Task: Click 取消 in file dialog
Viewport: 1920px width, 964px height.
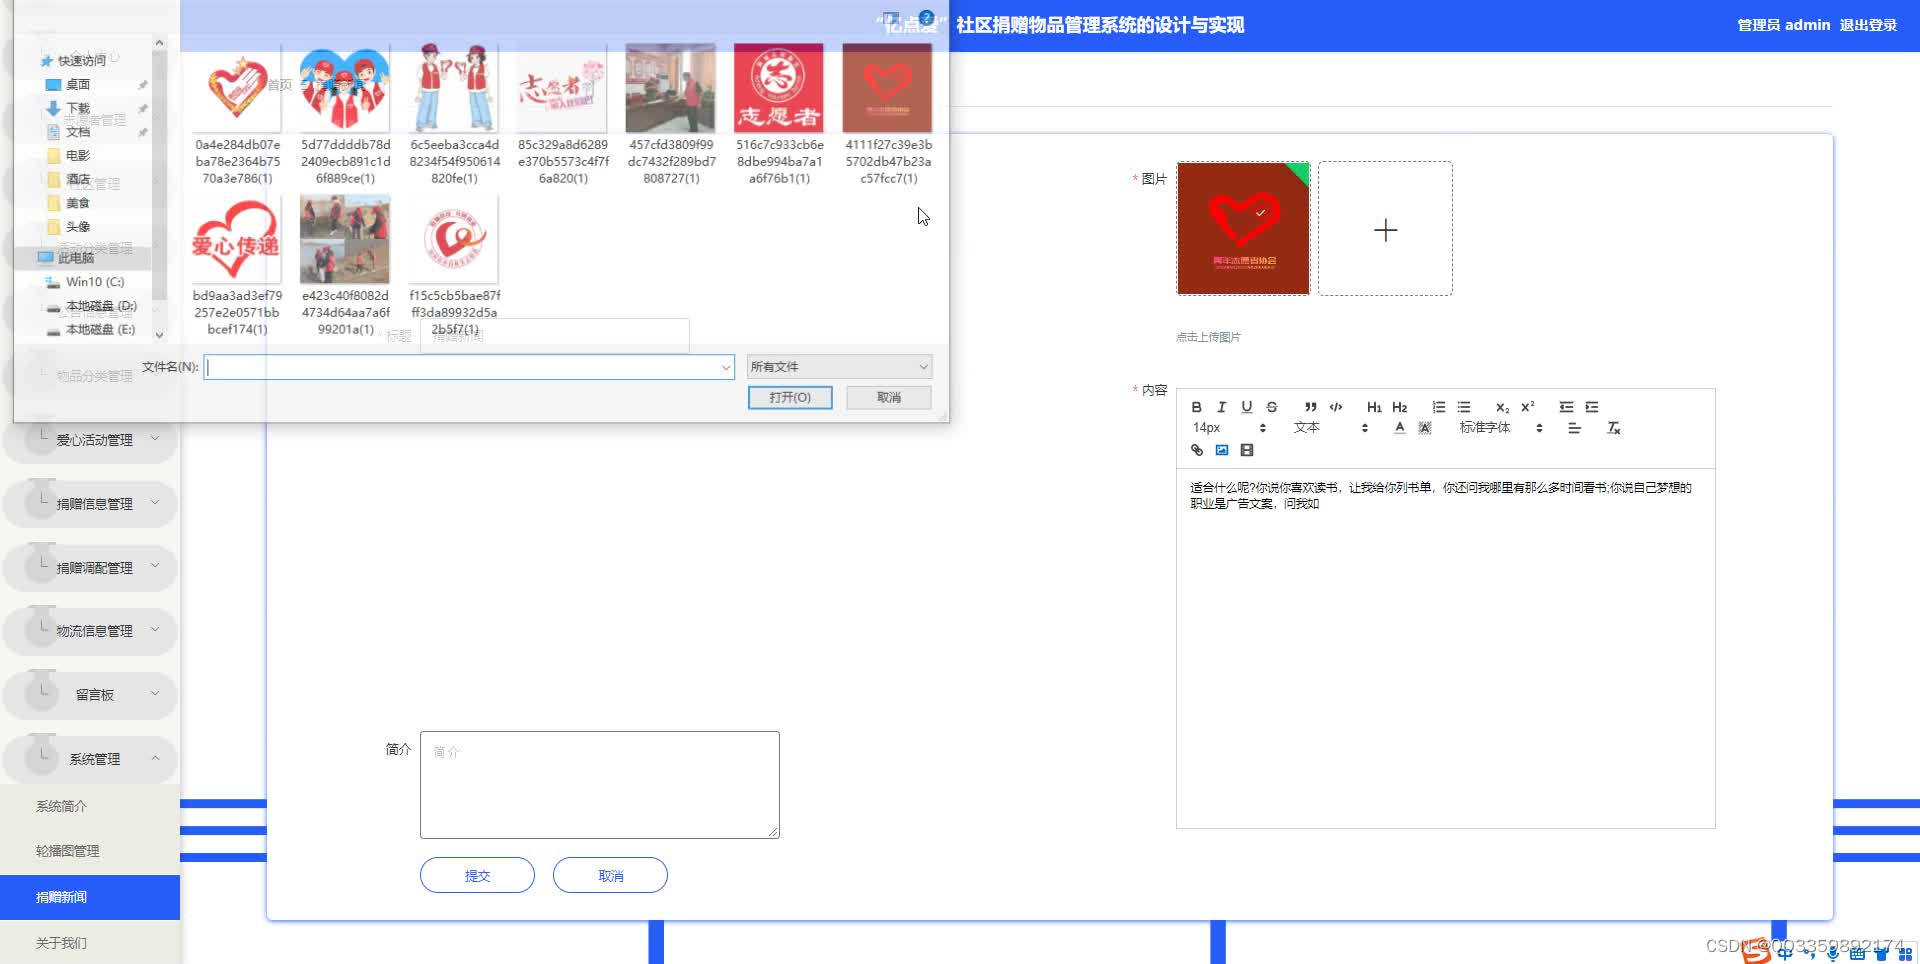Action: coord(889,398)
